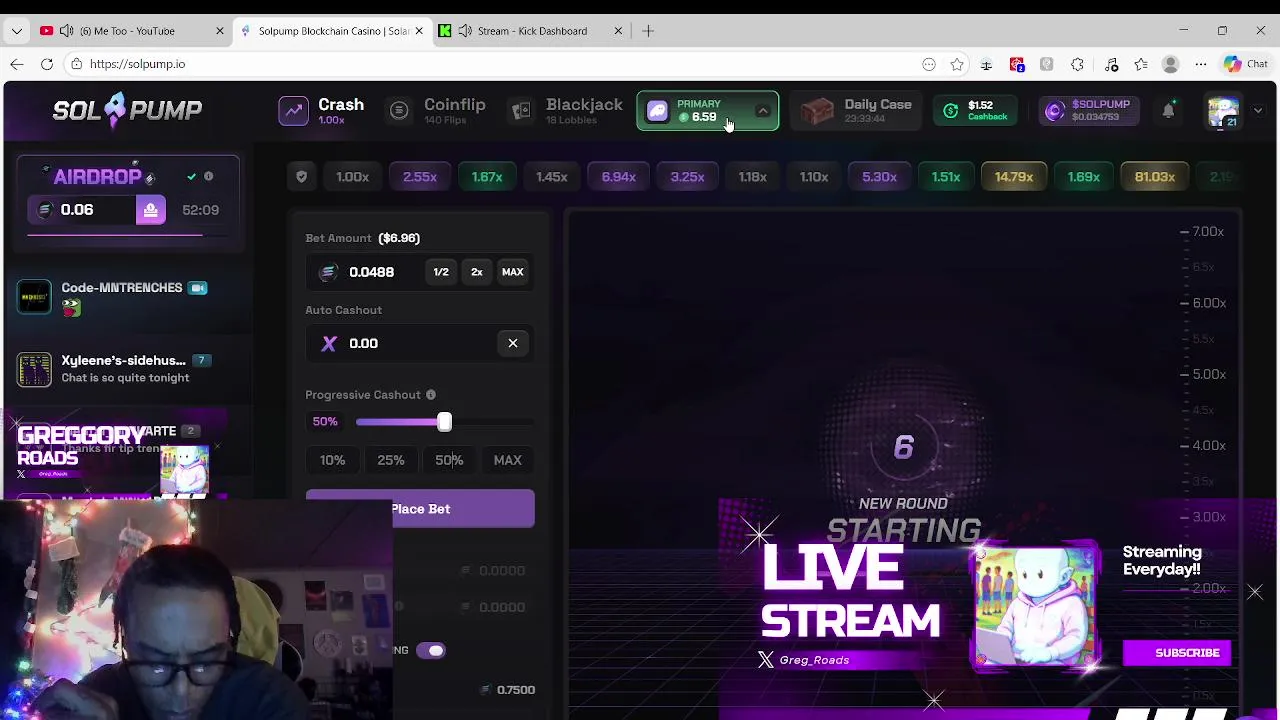Select the 6.94x past round result
The height and width of the screenshot is (720, 1280).
tap(618, 177)
